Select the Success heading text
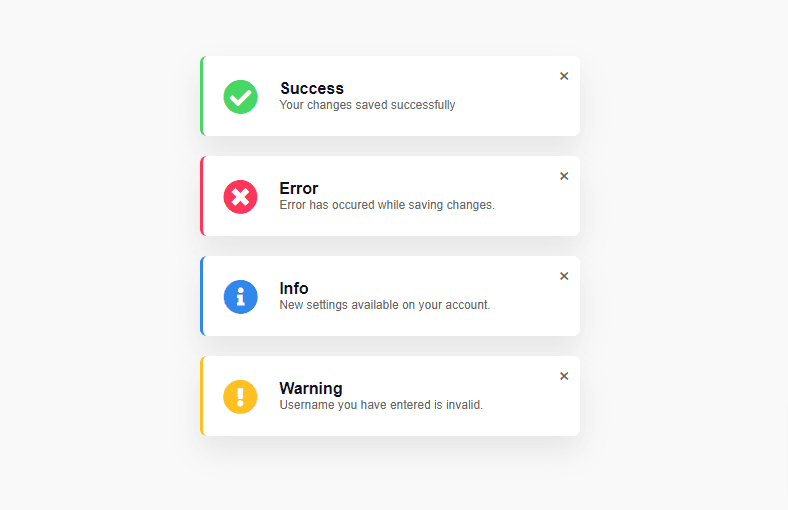 click(x=311, y=88)
